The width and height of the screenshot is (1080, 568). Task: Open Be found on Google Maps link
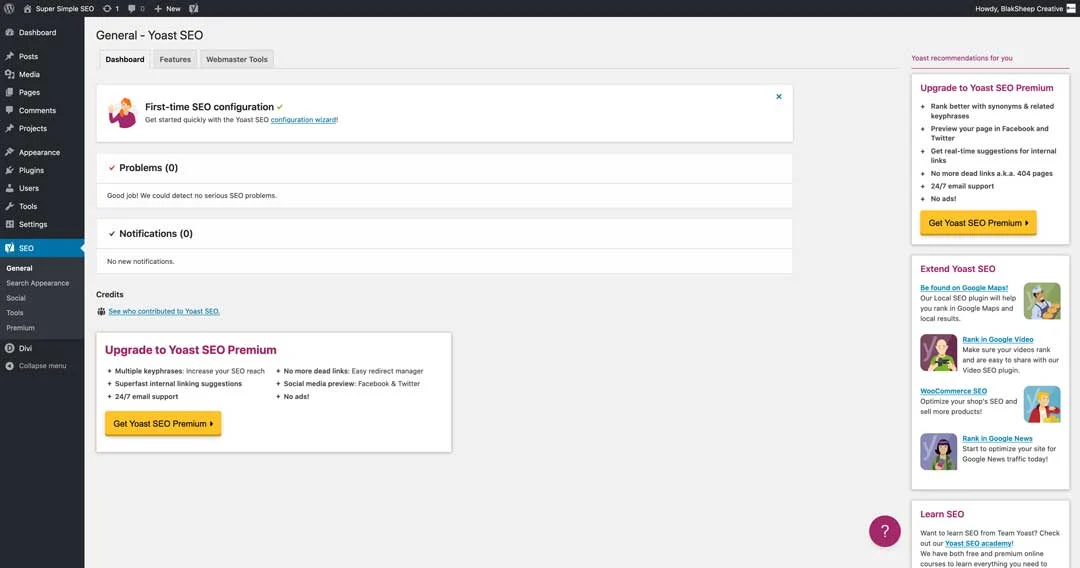pos(964,288)
